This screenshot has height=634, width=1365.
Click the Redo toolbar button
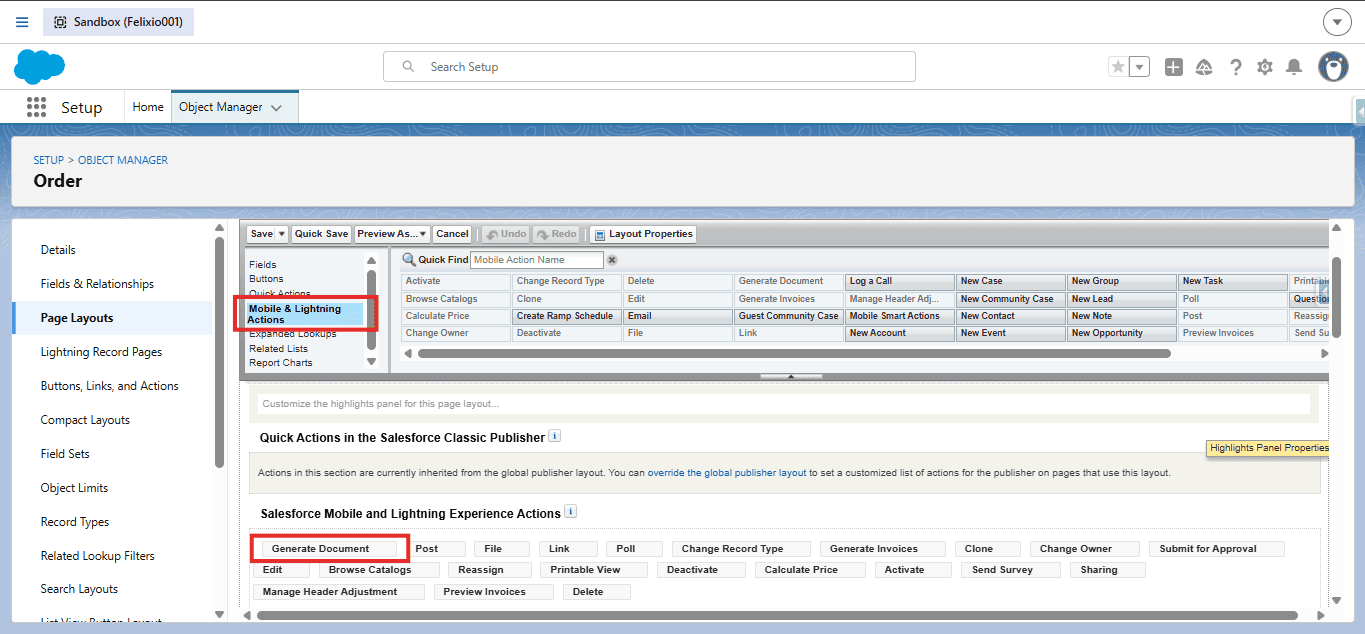pyautogui.click(x=557, y=234)
